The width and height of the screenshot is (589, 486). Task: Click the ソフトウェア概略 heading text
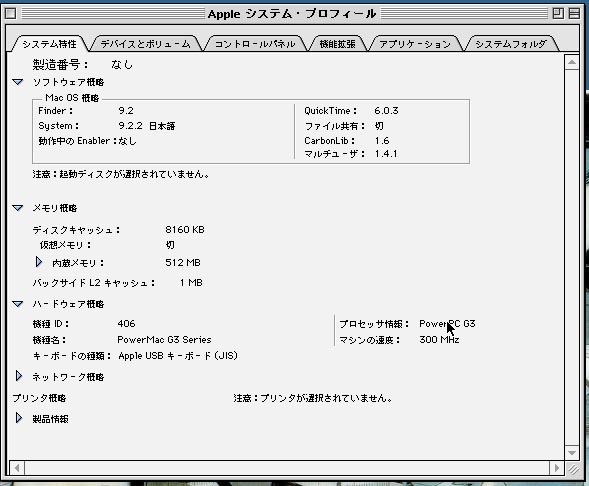[x=68, y=82]
